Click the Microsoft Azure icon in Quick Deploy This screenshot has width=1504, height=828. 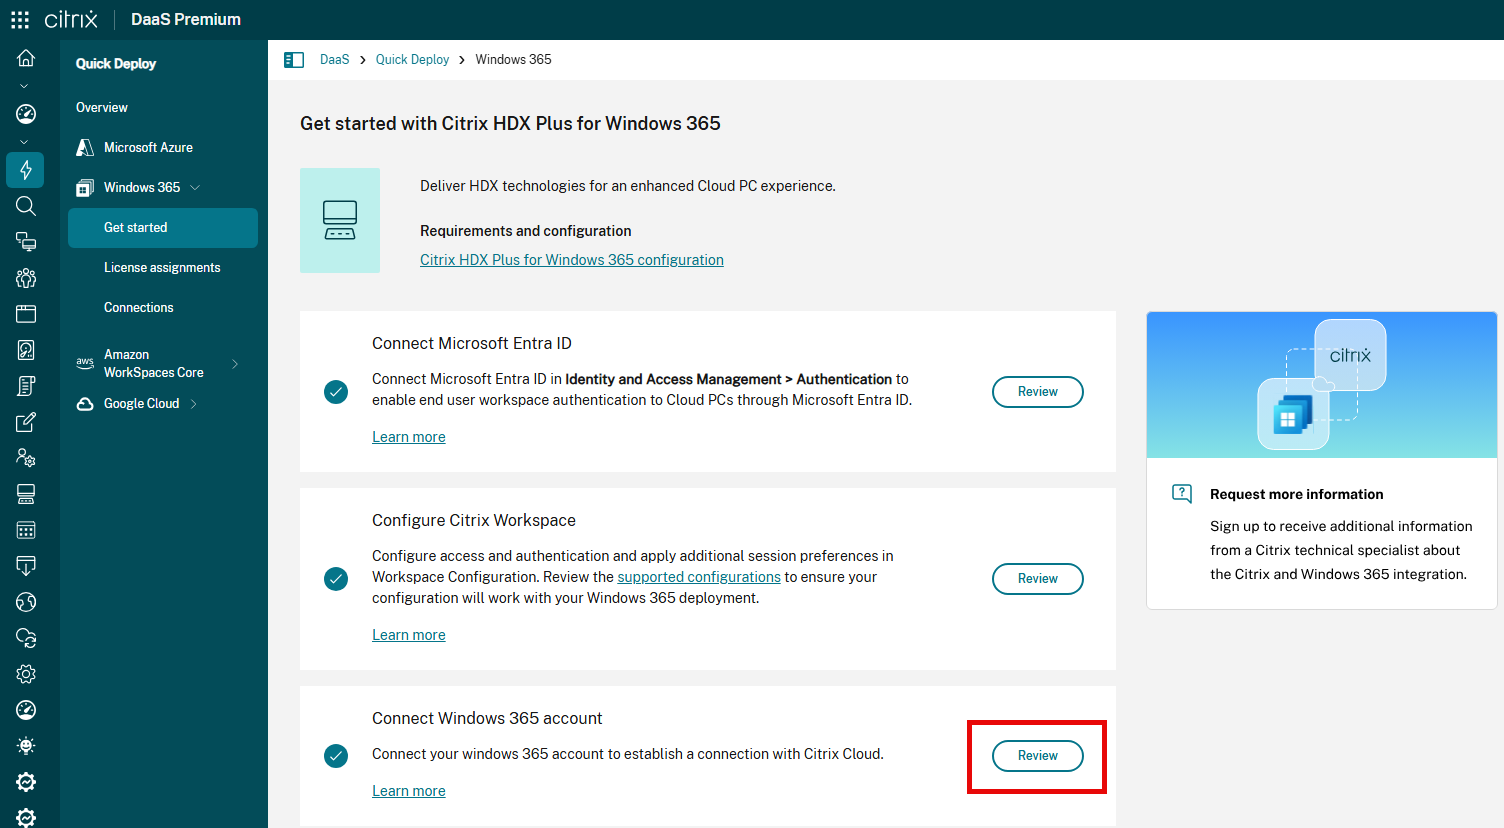[x=85, y=146]
